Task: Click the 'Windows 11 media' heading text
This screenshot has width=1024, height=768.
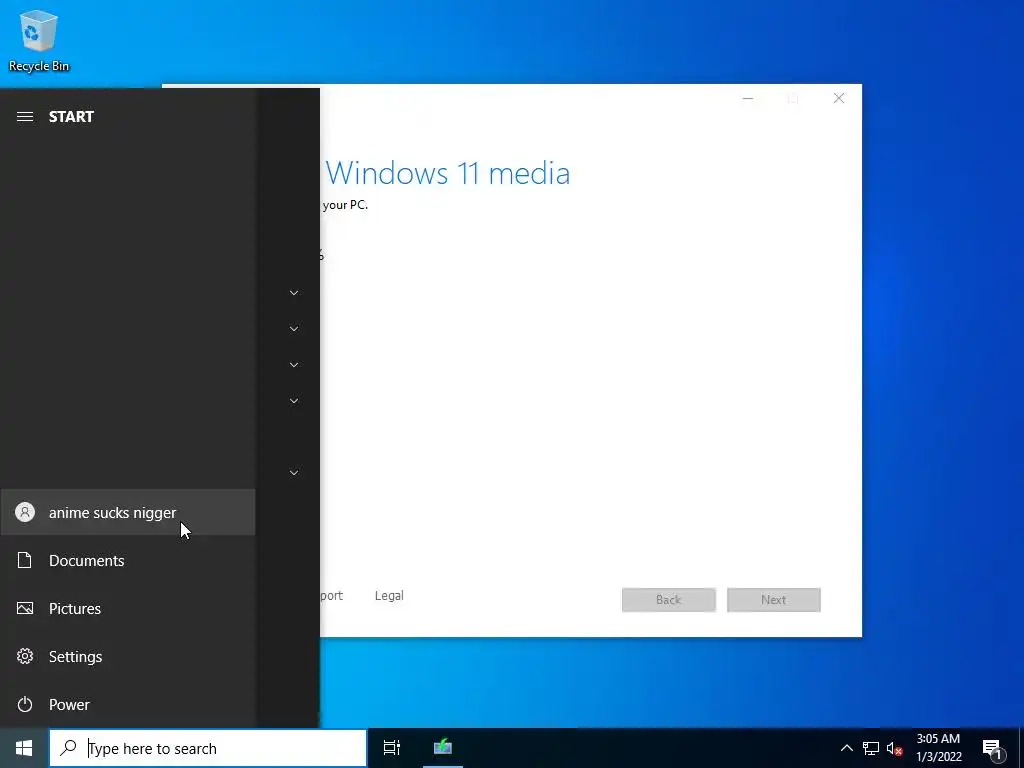Action: point(448,174)
